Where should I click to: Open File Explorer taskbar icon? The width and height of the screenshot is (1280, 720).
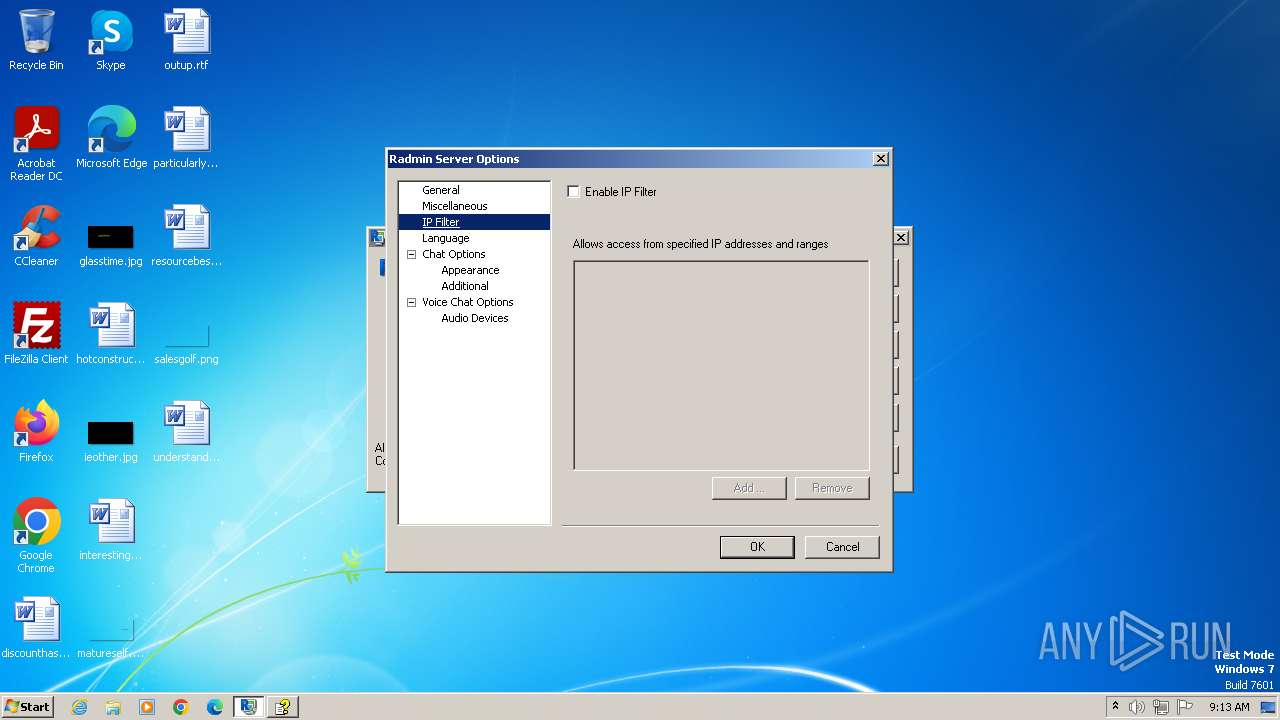point(113,707)
